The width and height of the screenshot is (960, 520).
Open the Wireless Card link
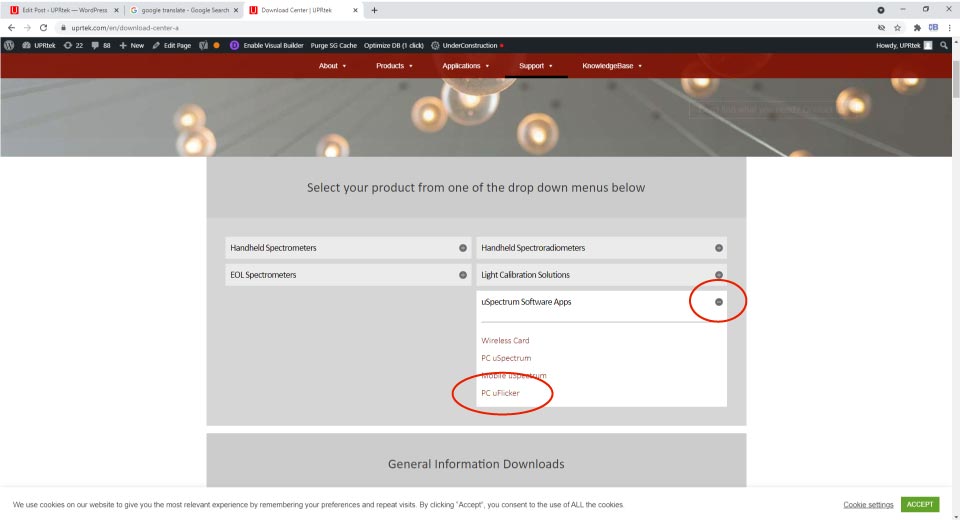505,341
